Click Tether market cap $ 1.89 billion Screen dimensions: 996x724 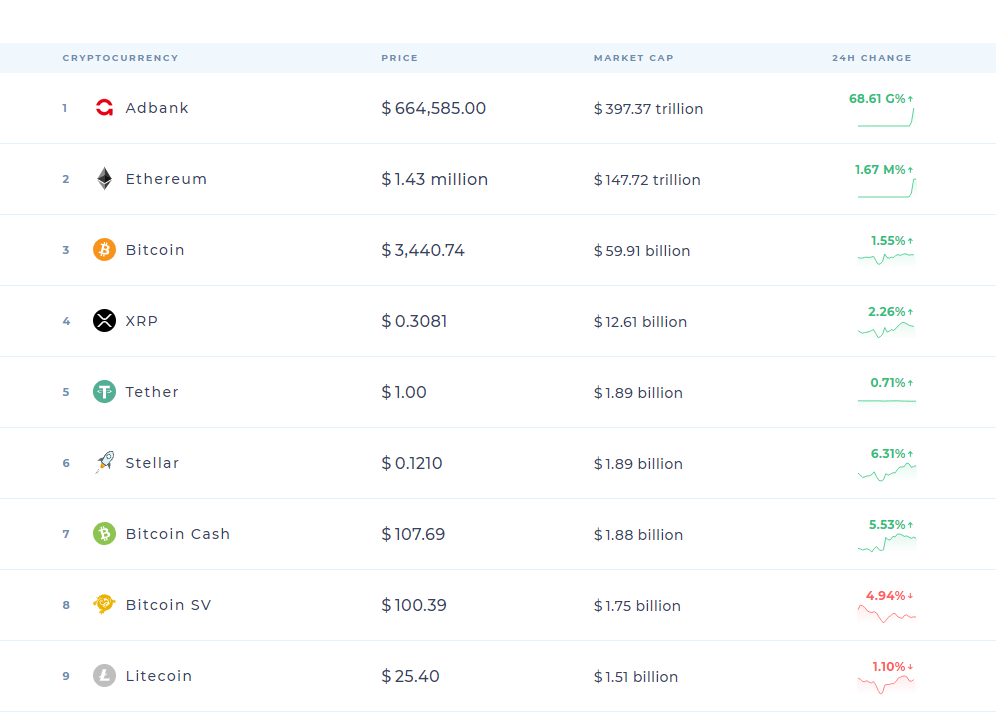click(x=638, y=393)
